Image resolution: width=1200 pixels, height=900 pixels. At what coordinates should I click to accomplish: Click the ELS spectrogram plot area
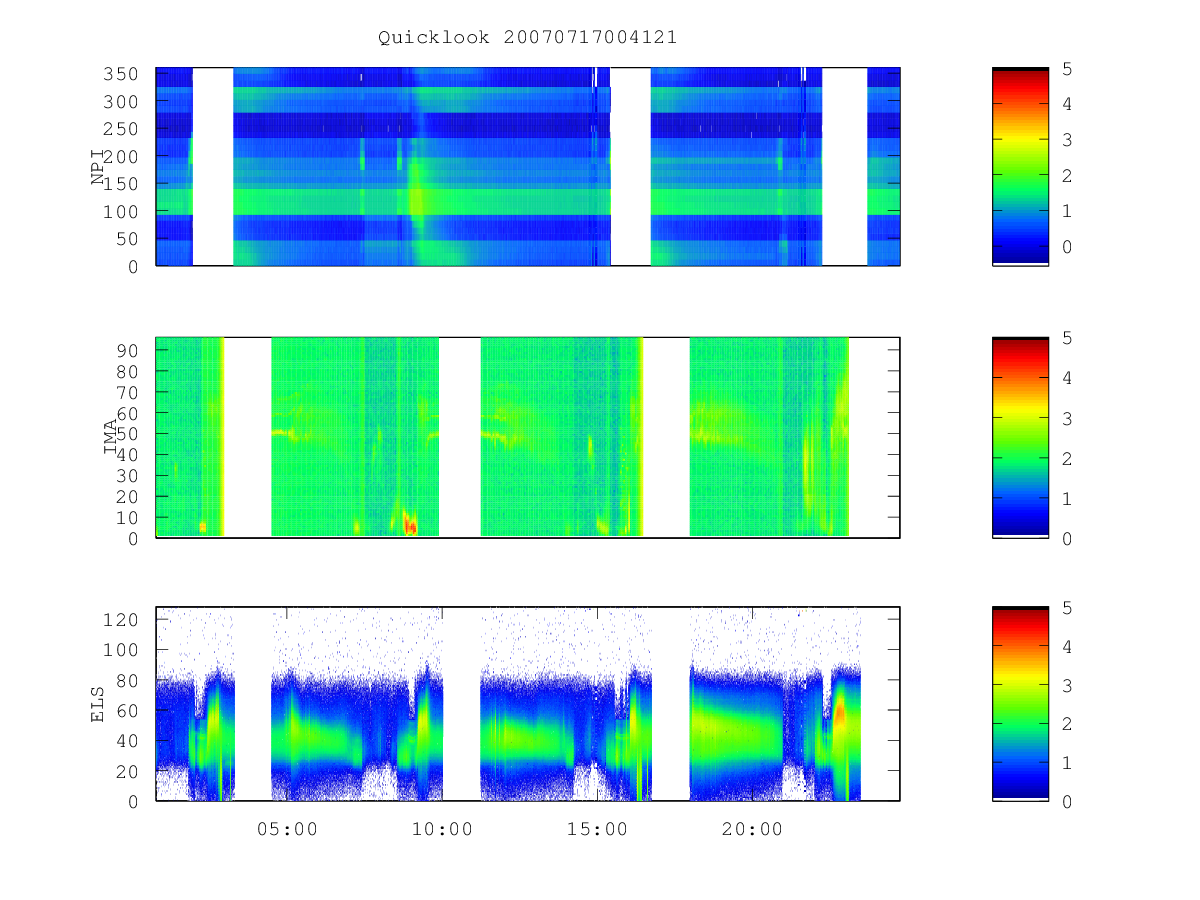click(528, 704)
